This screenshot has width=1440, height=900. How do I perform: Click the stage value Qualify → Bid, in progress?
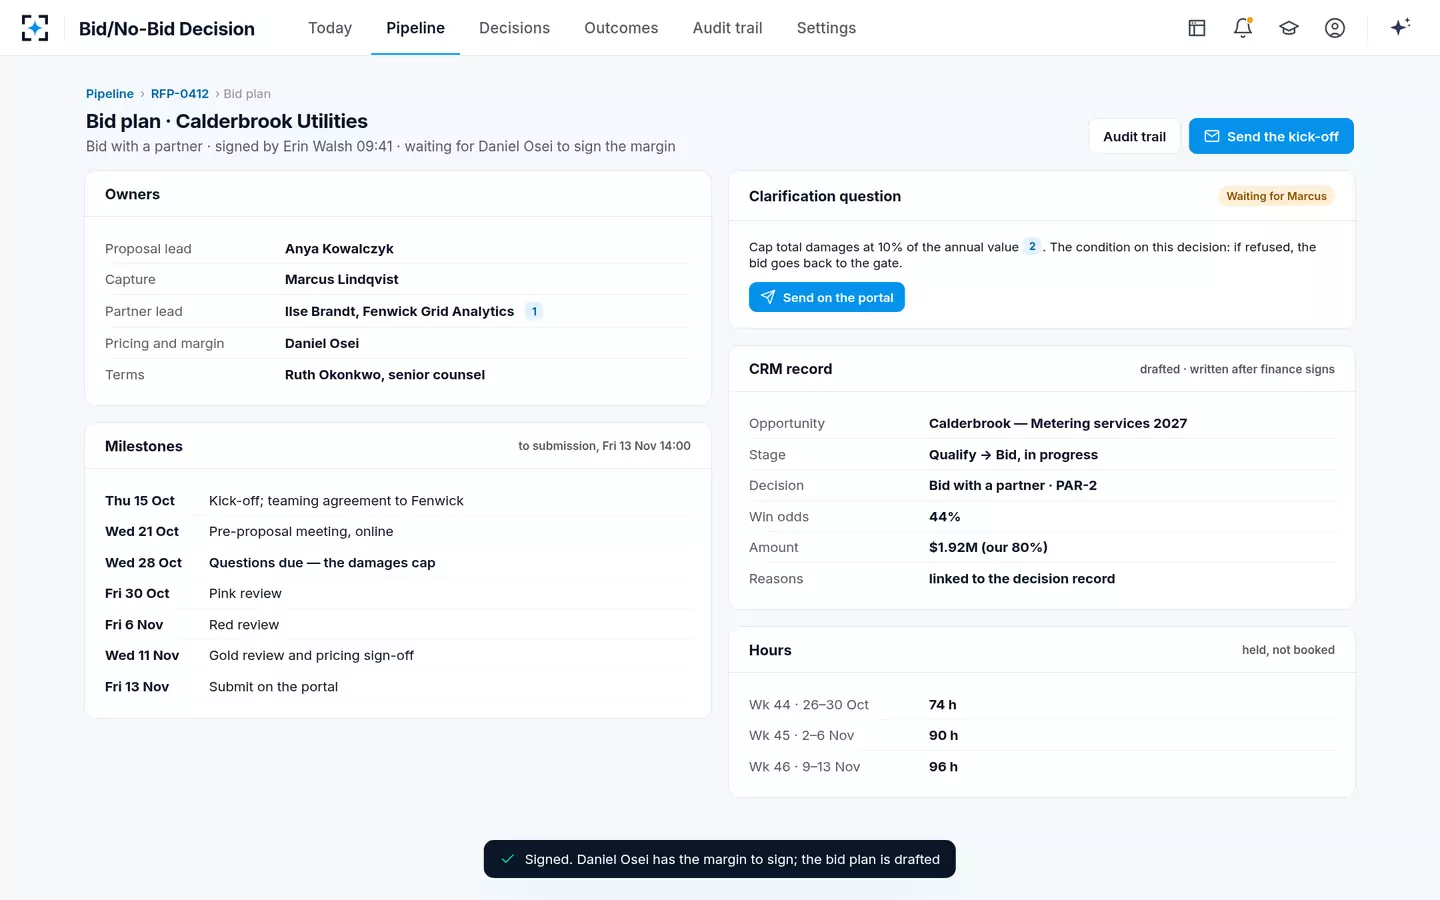coord(1013,455)
